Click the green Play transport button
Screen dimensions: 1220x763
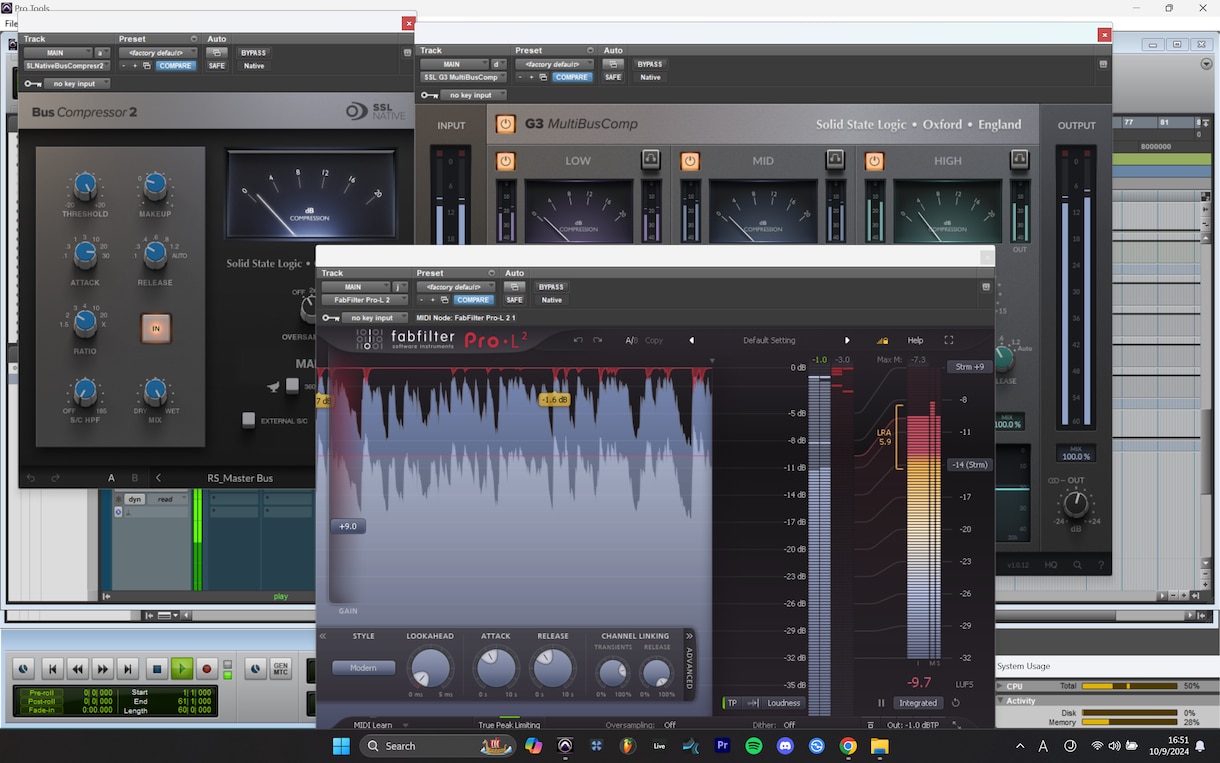tap(182, 669)
